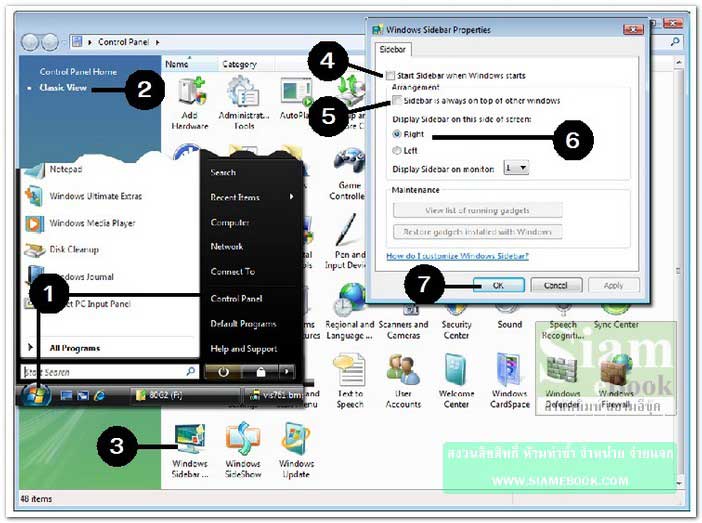Select the Left side radio button
The image size is (702, 523).
click(397, 150)
